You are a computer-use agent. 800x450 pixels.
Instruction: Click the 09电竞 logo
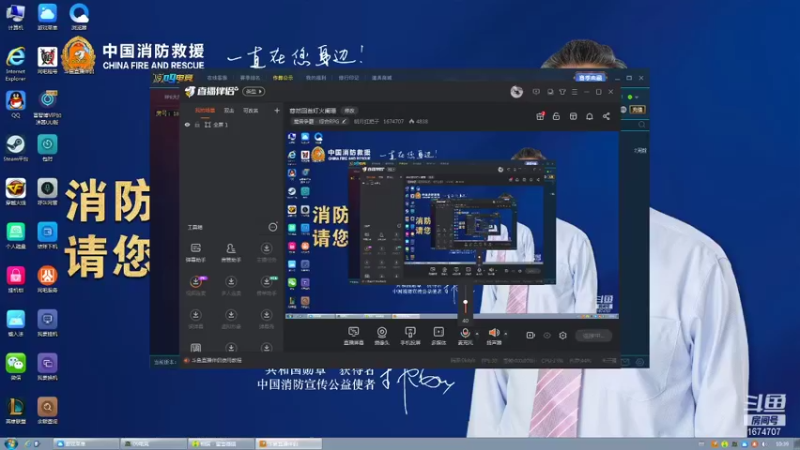tap(173, 78)
